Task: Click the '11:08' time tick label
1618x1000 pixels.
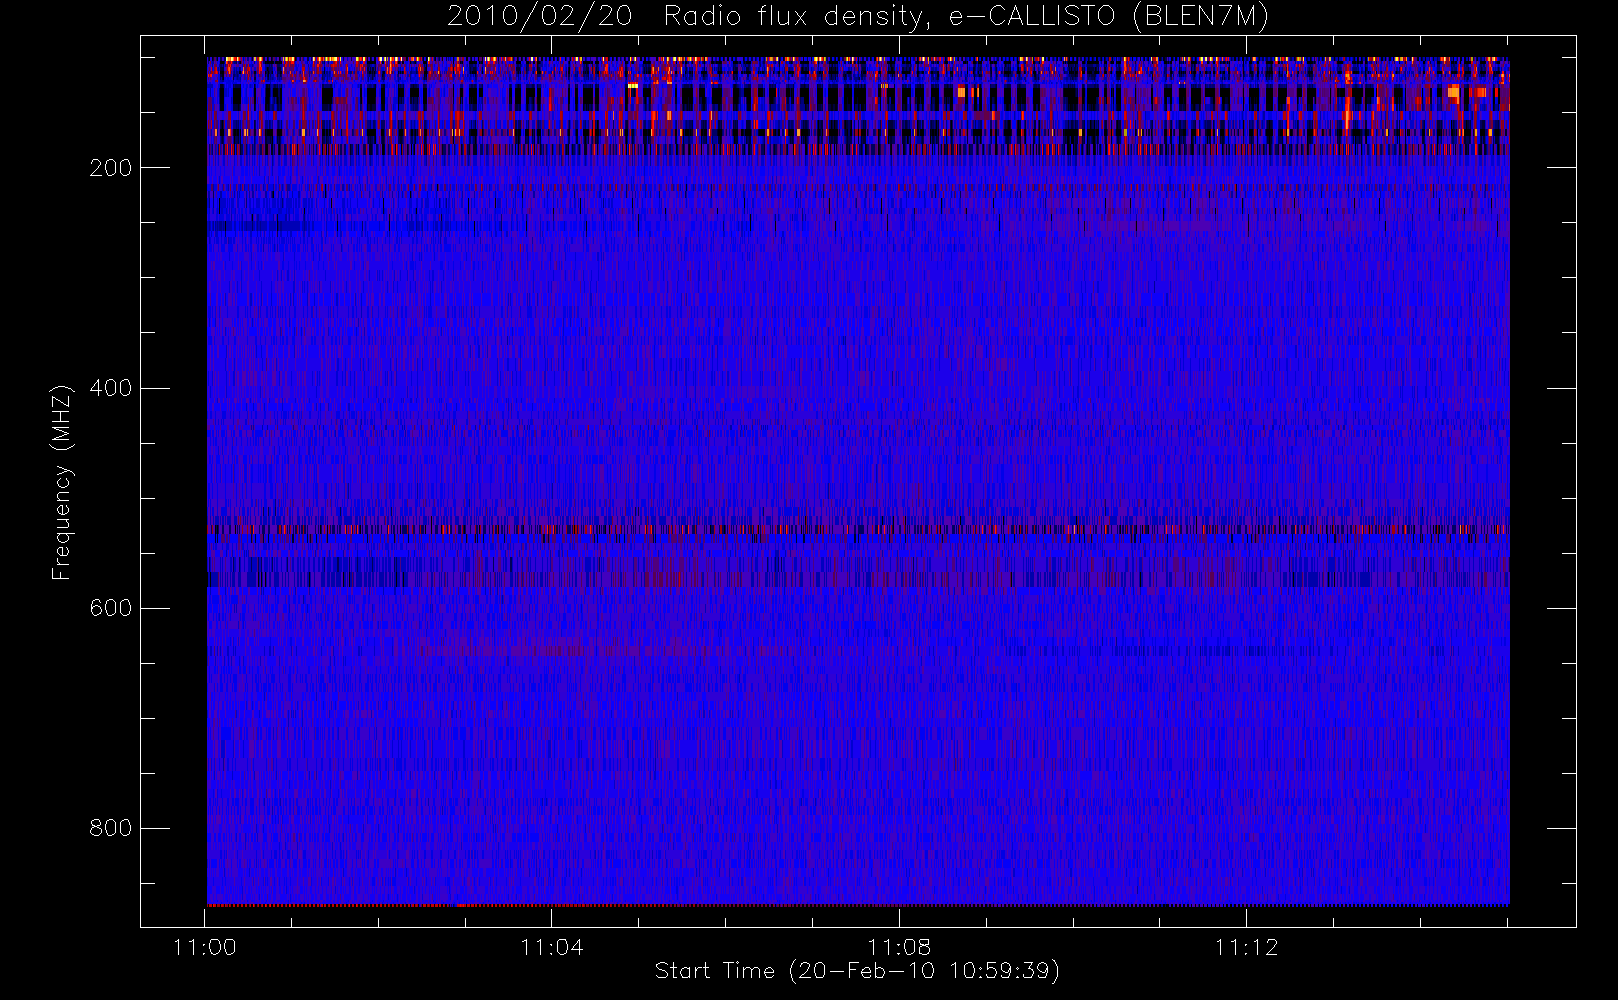Action: point(899,947)
